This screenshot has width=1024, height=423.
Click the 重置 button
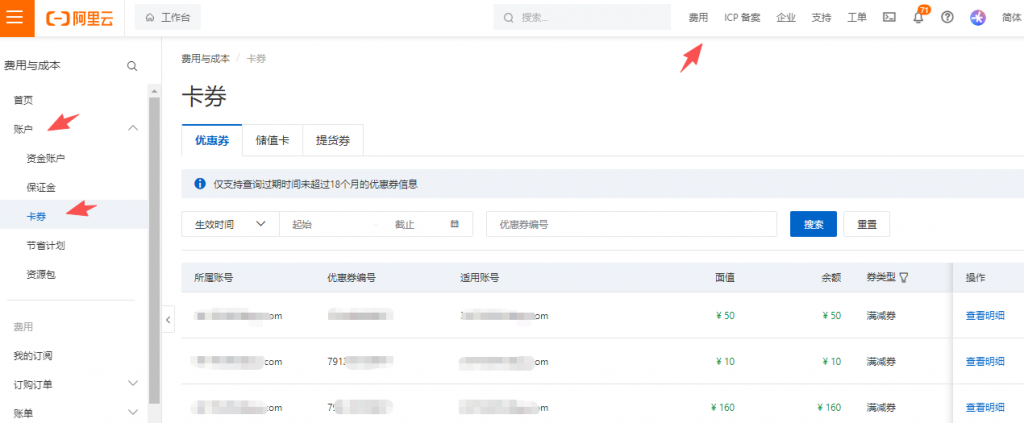[866, 224]
